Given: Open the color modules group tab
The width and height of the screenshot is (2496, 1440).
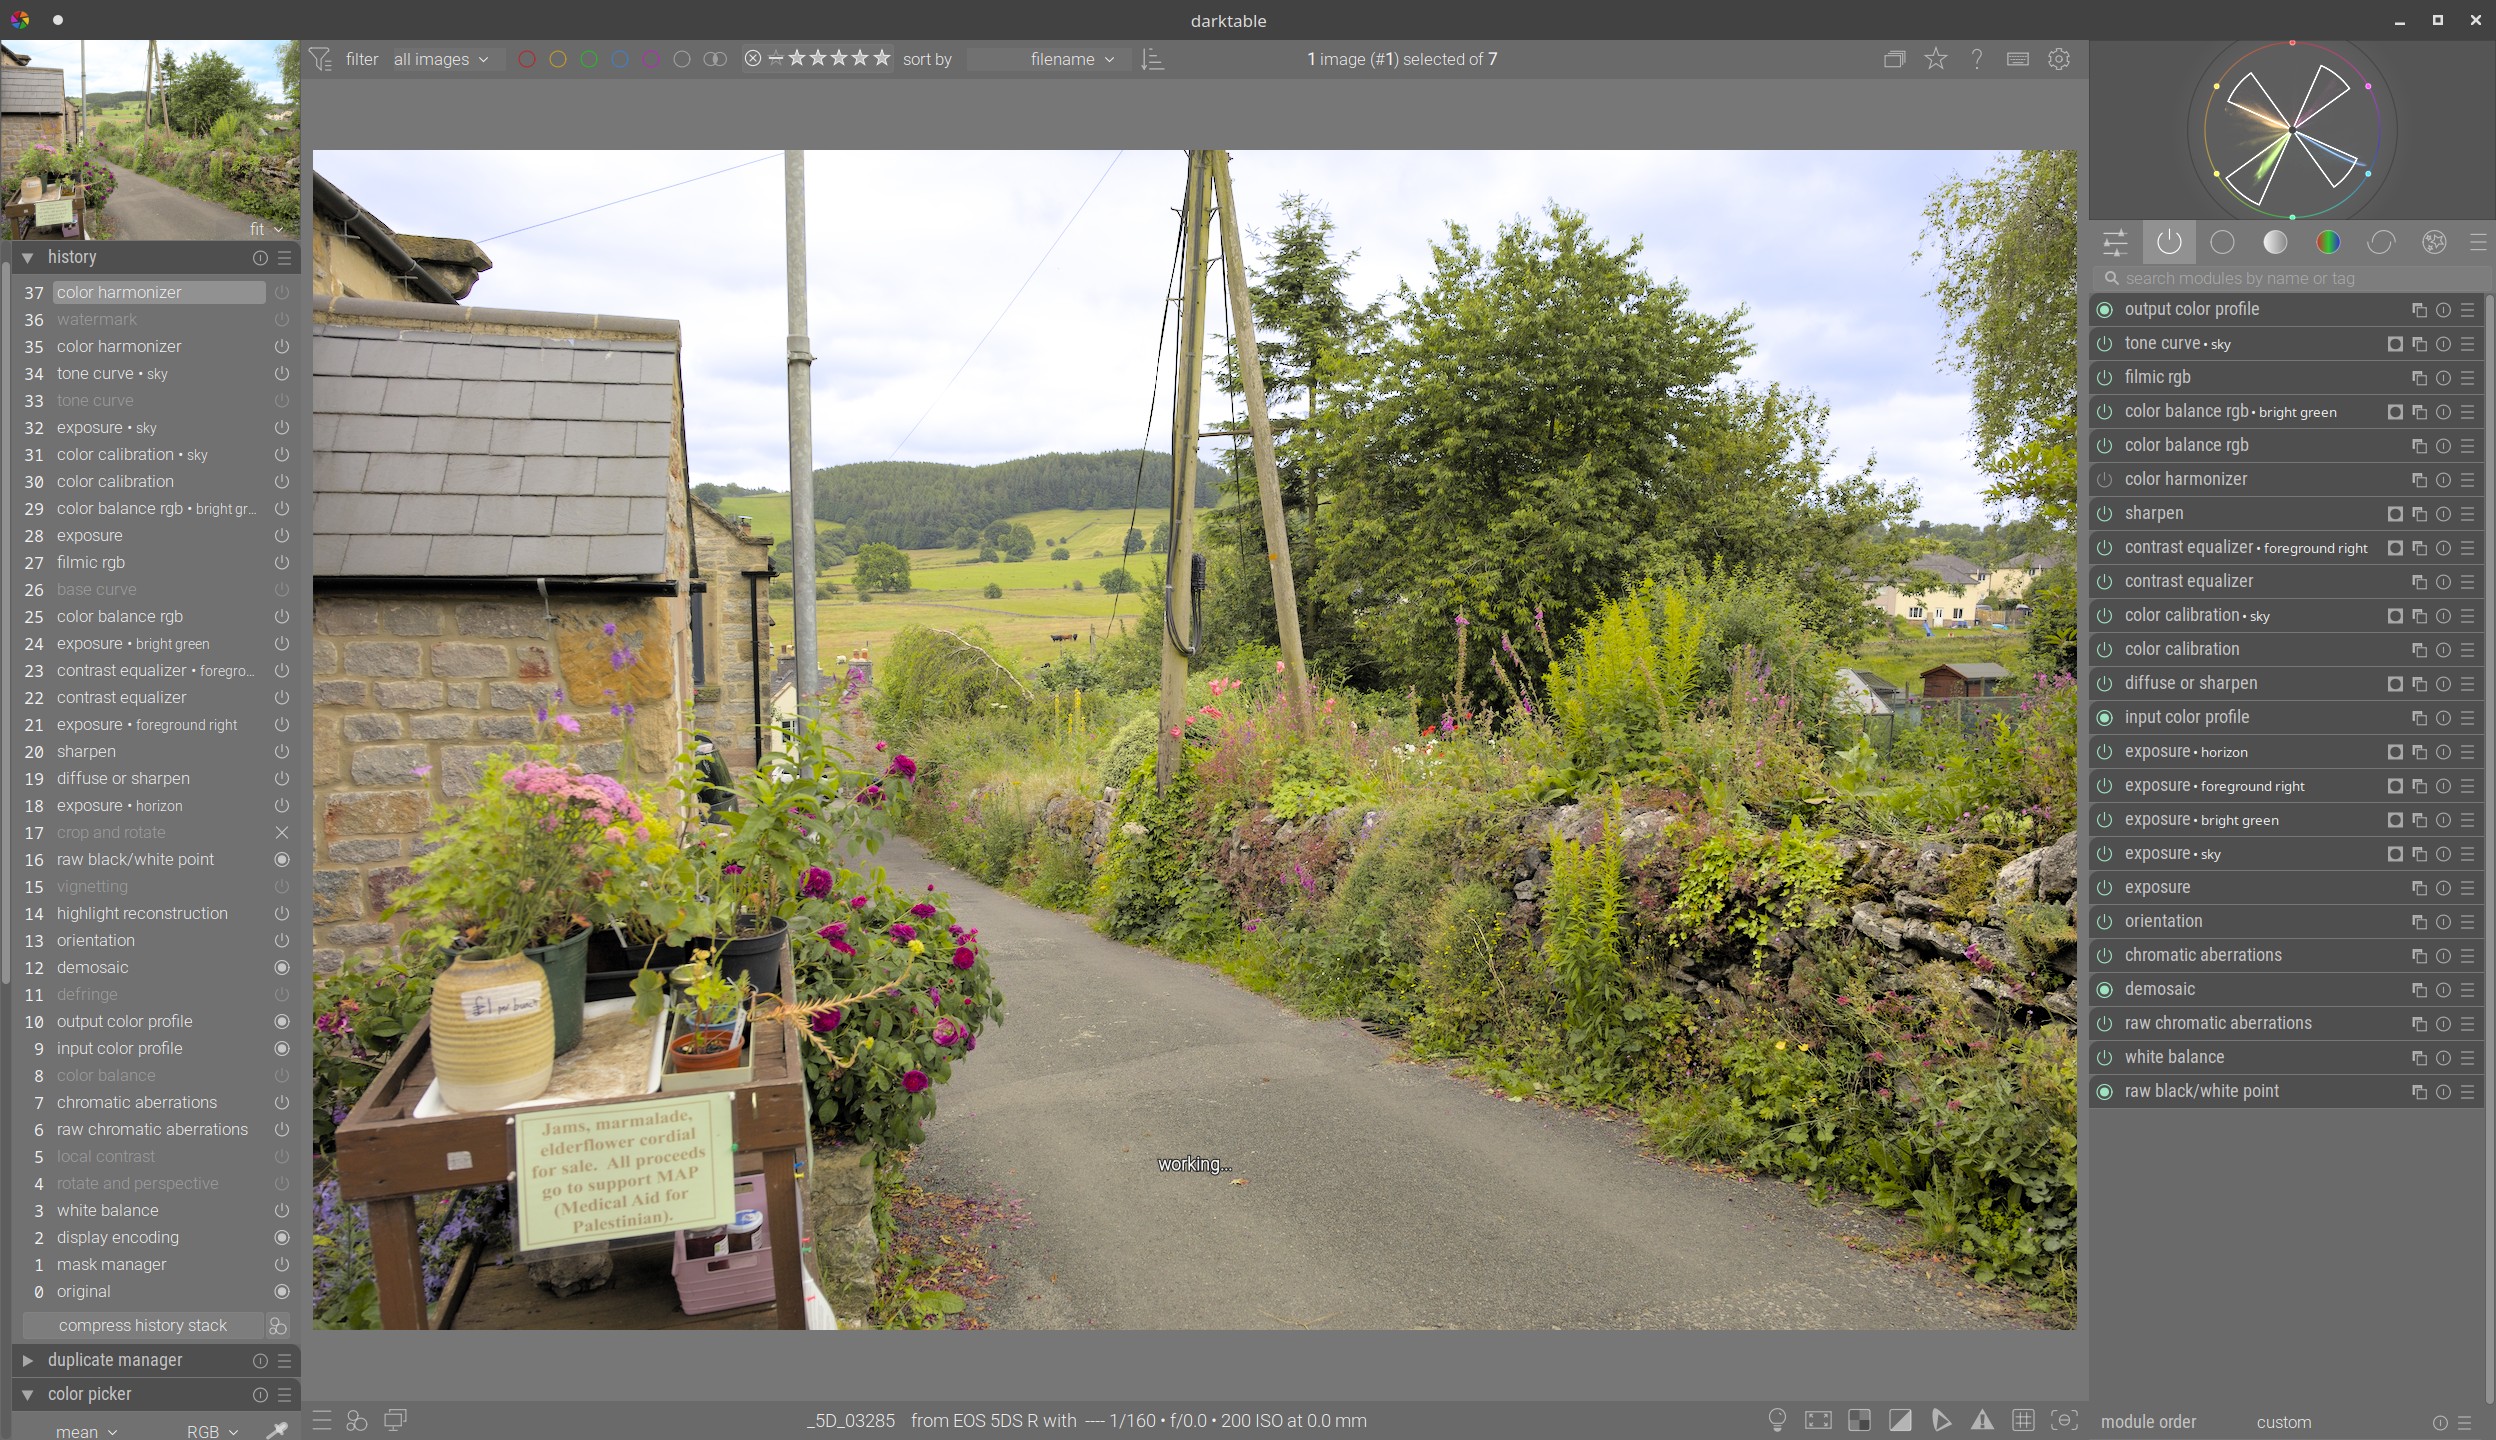Looking at the screenshot, I should [2328, 242].
